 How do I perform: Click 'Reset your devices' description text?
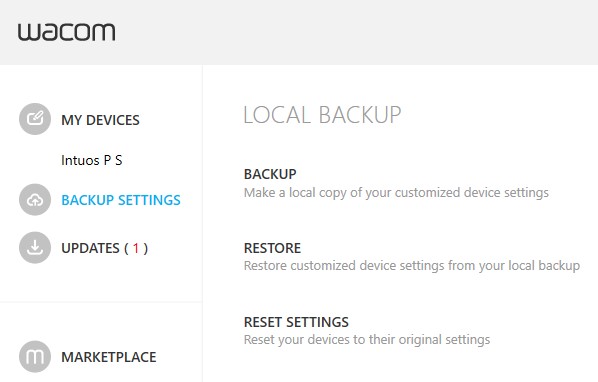[x=367, y=340]
